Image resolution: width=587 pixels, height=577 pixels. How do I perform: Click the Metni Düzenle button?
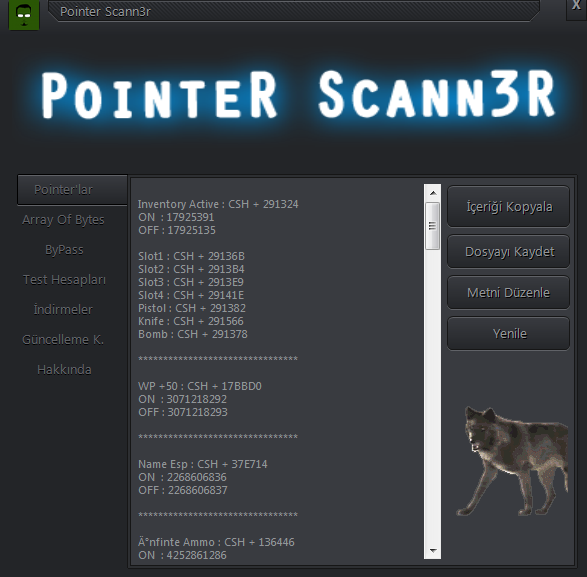click(508, 292)
